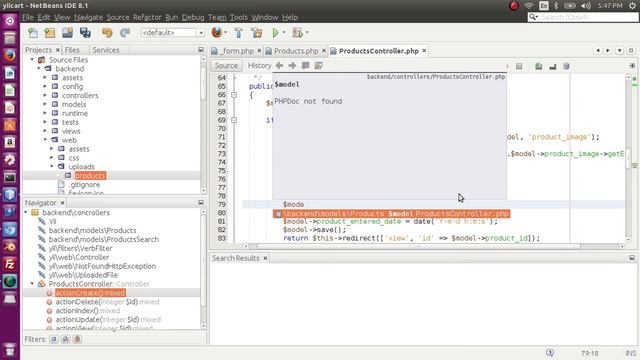This screenshot has width=640, height=360.
Task: Click the editor vertical scrollbar
Action: 629,158
